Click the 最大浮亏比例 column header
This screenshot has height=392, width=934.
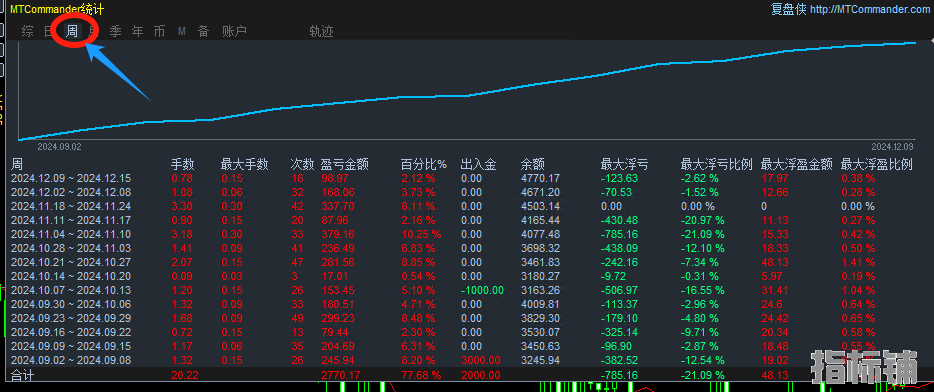click(717, 164)
